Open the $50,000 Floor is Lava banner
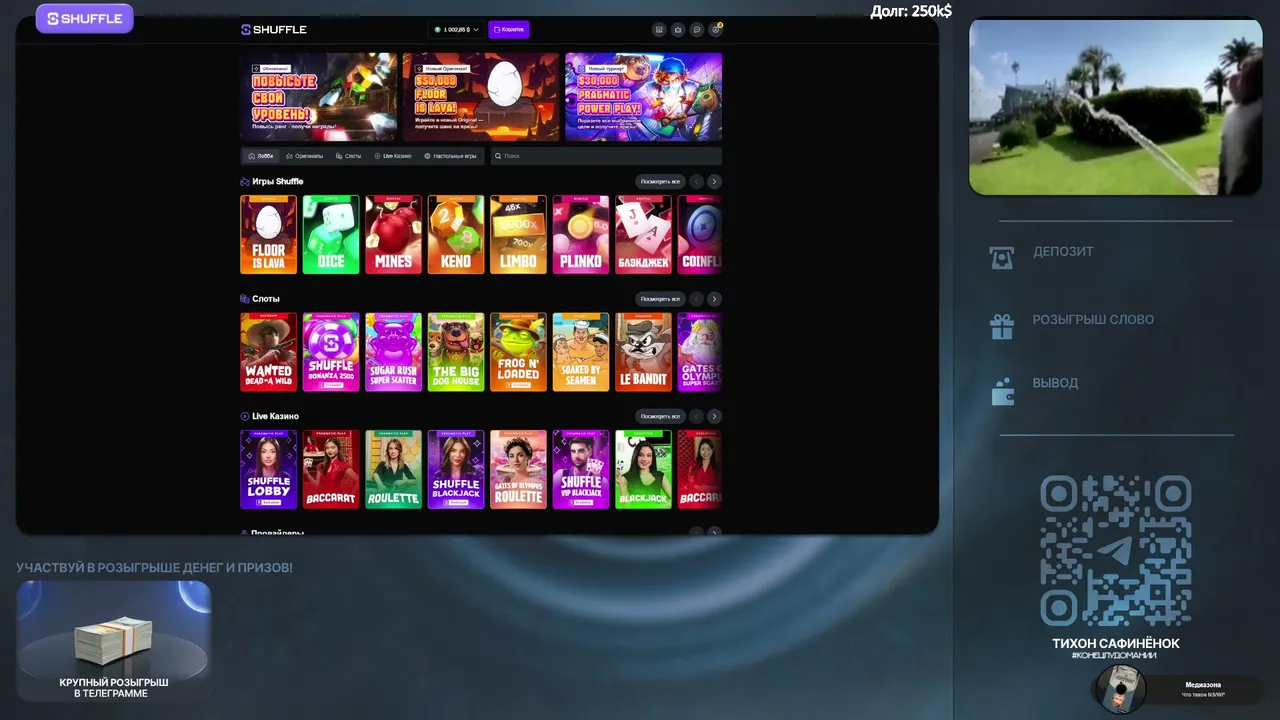This screenshot has height=720, width=1280. [x=481, y=97]
